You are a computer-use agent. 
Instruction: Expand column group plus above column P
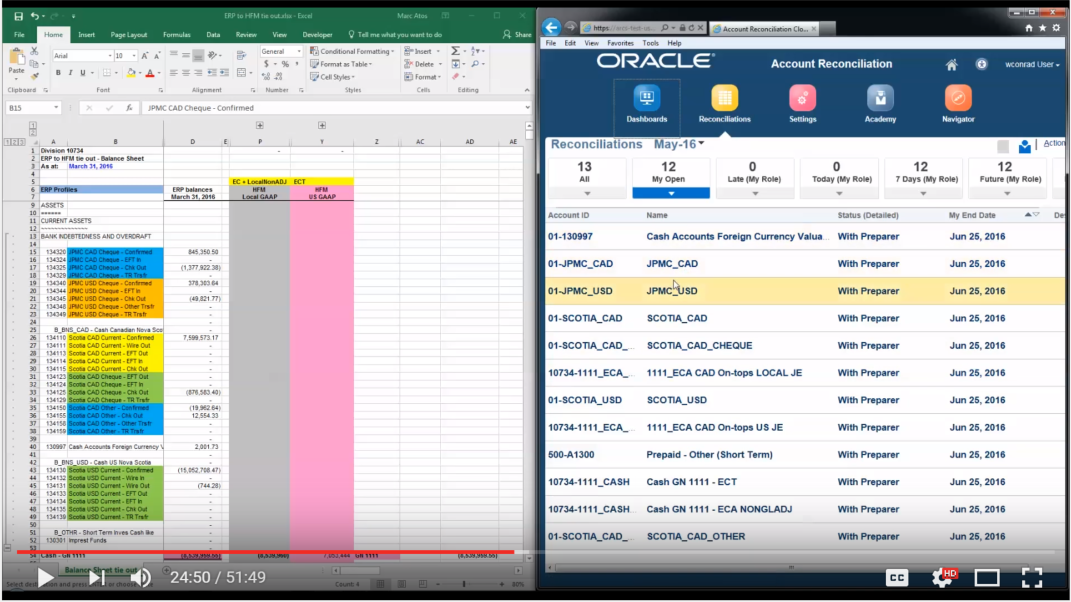tap(260, 125)
